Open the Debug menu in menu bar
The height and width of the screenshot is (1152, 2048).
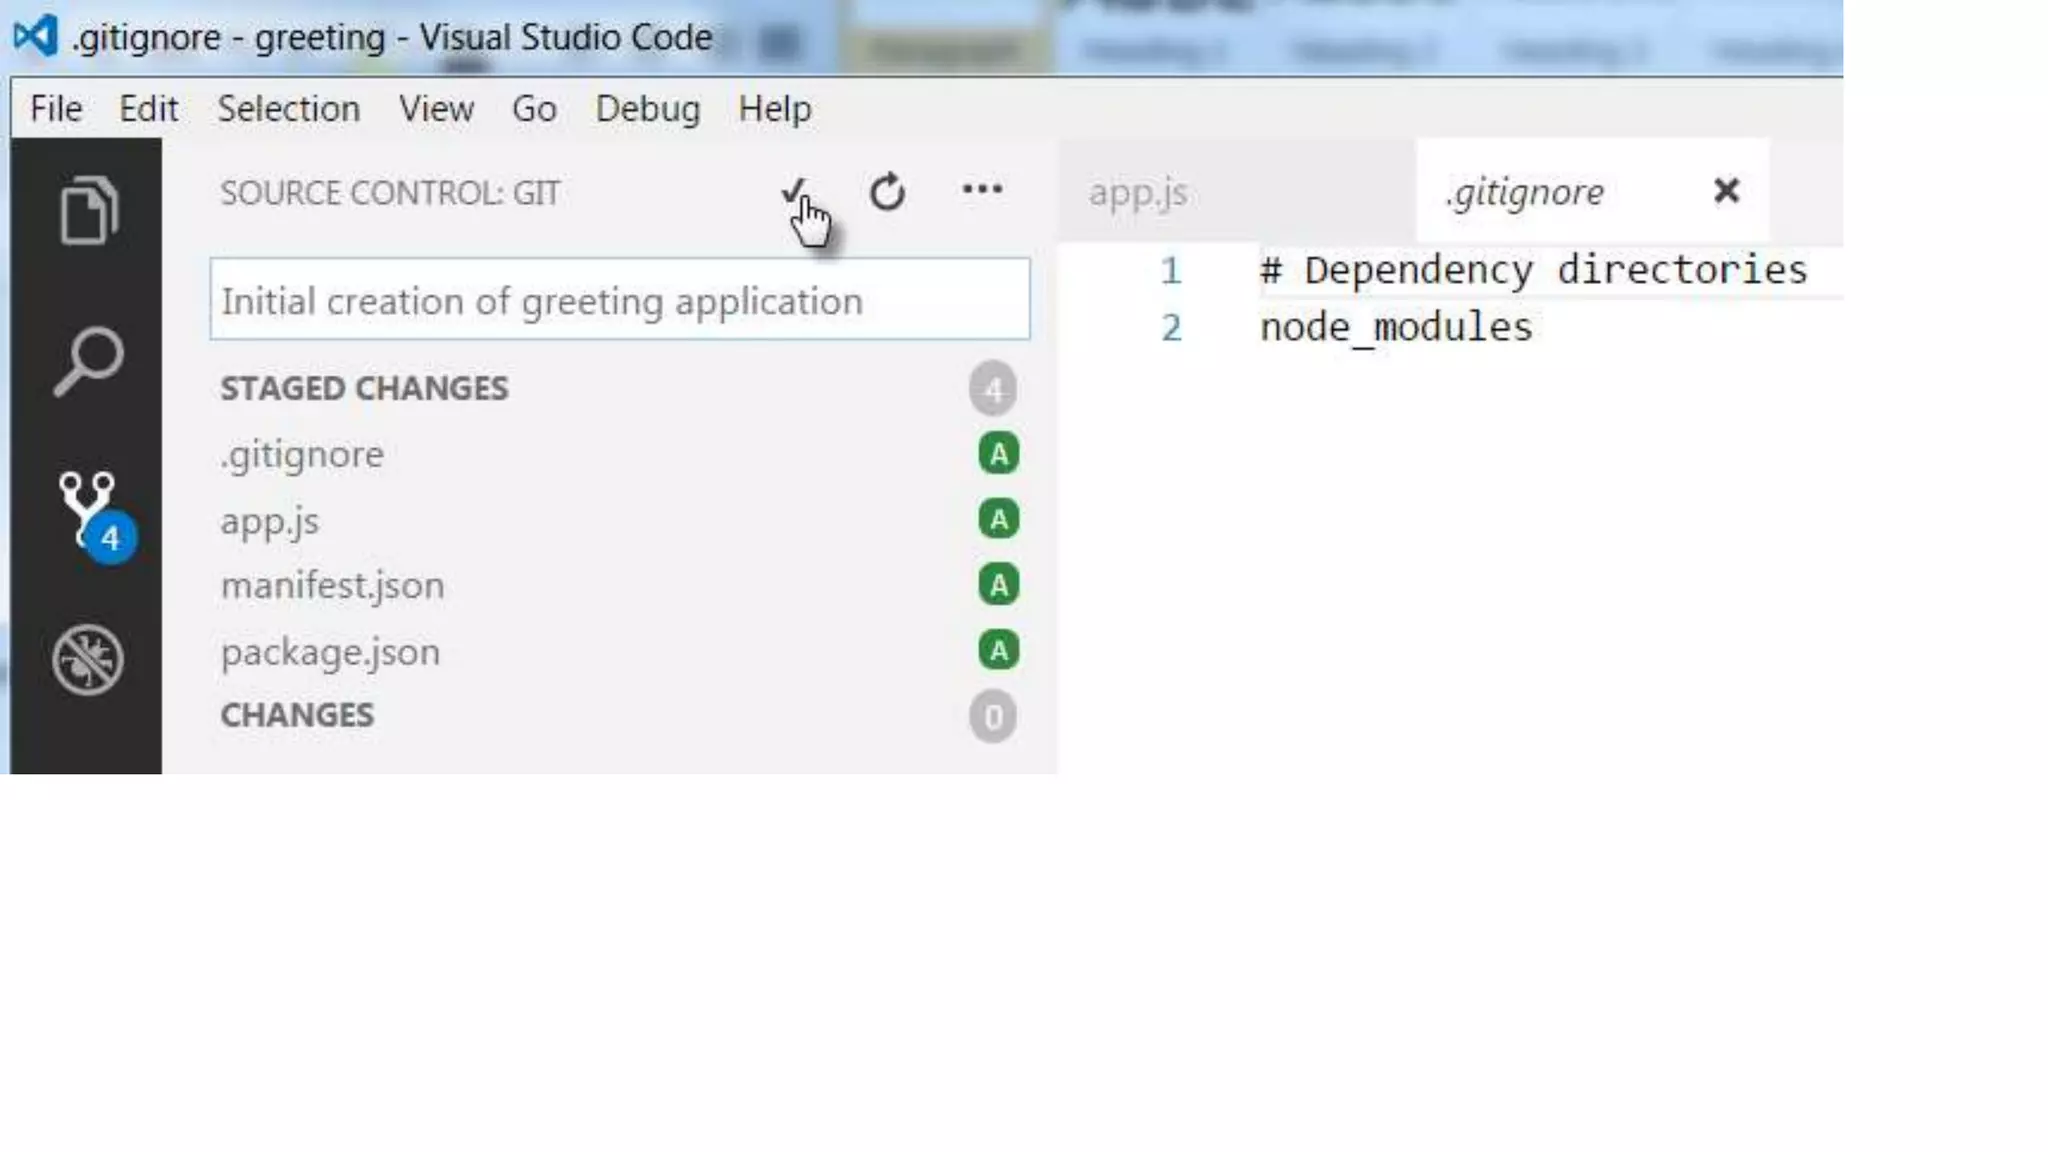[647, 108]
